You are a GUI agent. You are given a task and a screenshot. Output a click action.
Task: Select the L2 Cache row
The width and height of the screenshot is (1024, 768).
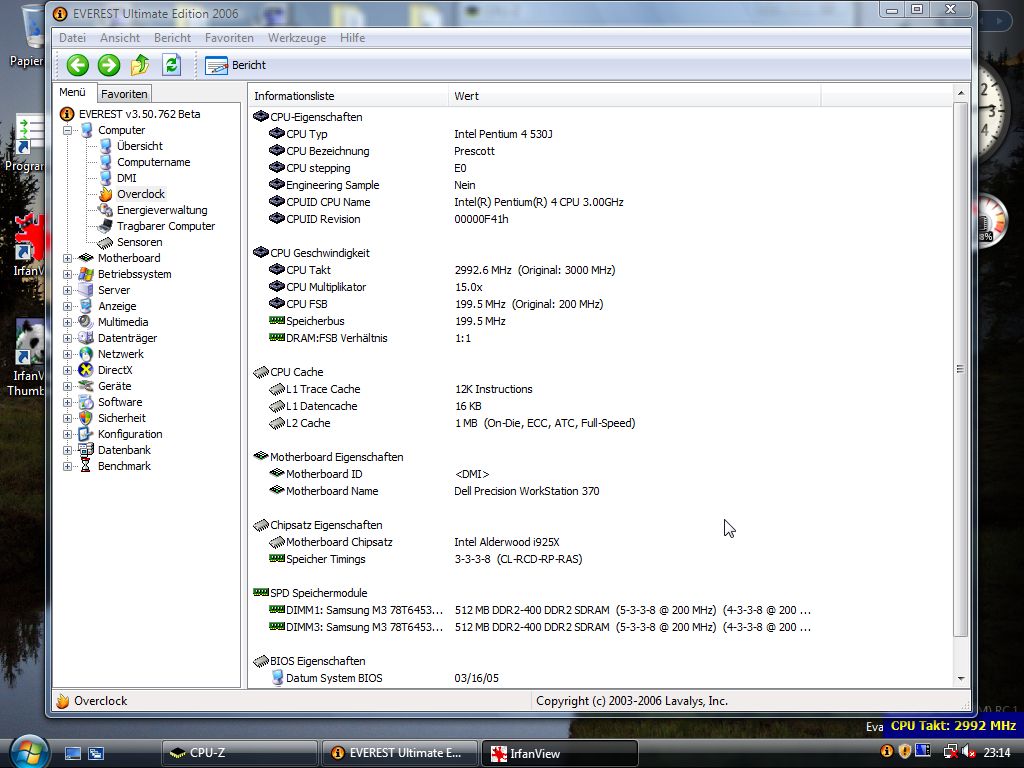(534, 423)
